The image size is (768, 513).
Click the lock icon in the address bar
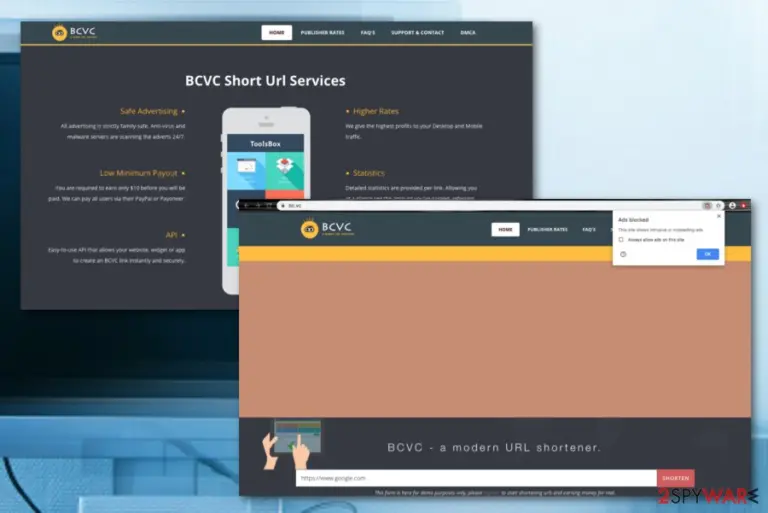[x=283, y=206]
